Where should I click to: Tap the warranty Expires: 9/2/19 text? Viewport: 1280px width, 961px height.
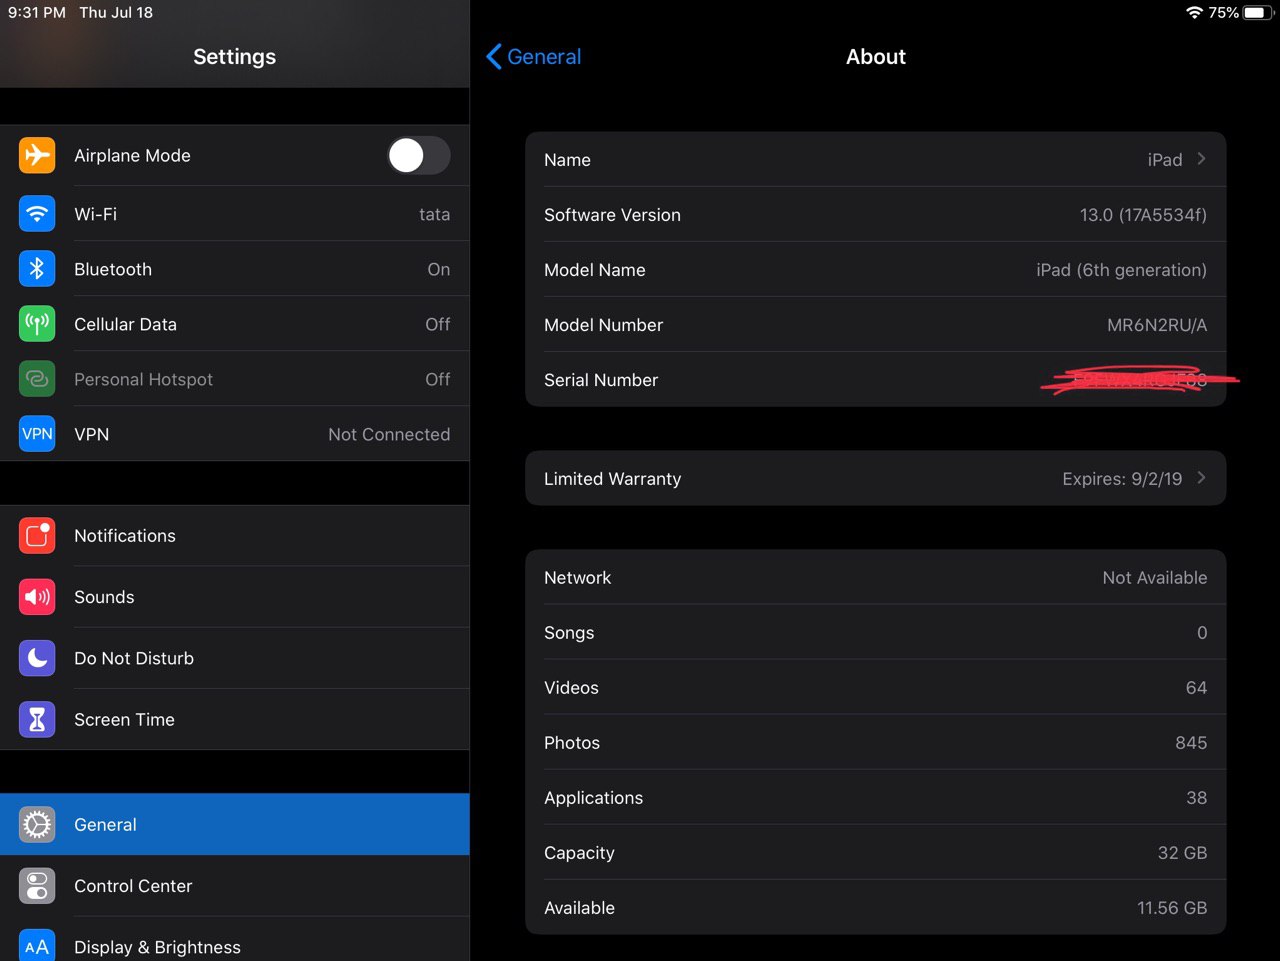(x=1122, y=479)
